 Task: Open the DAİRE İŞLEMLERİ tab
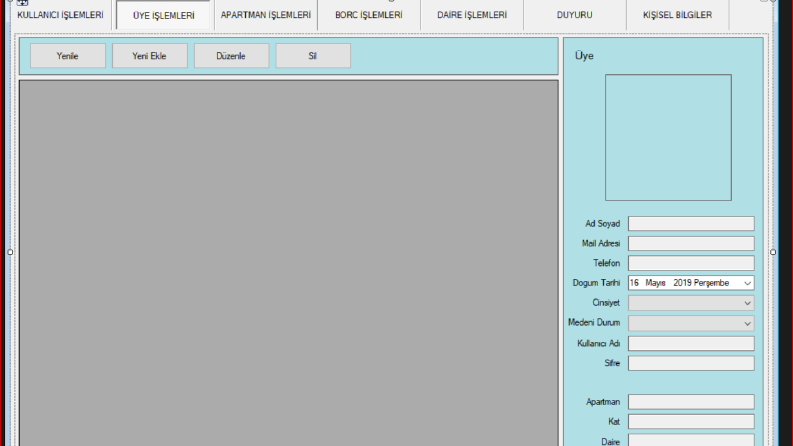point(472,15)
